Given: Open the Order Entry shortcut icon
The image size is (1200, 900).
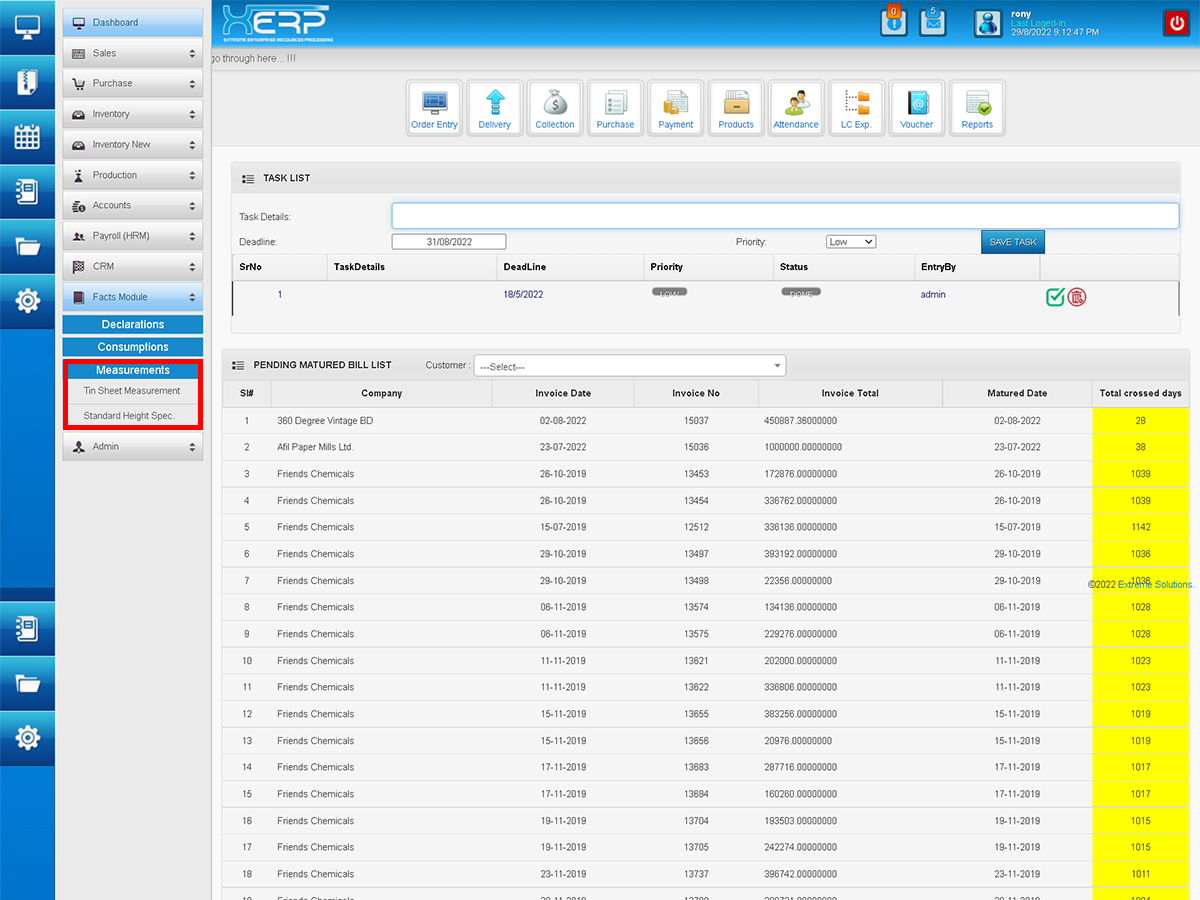Looking at the screenshot, I should [434, 108].
